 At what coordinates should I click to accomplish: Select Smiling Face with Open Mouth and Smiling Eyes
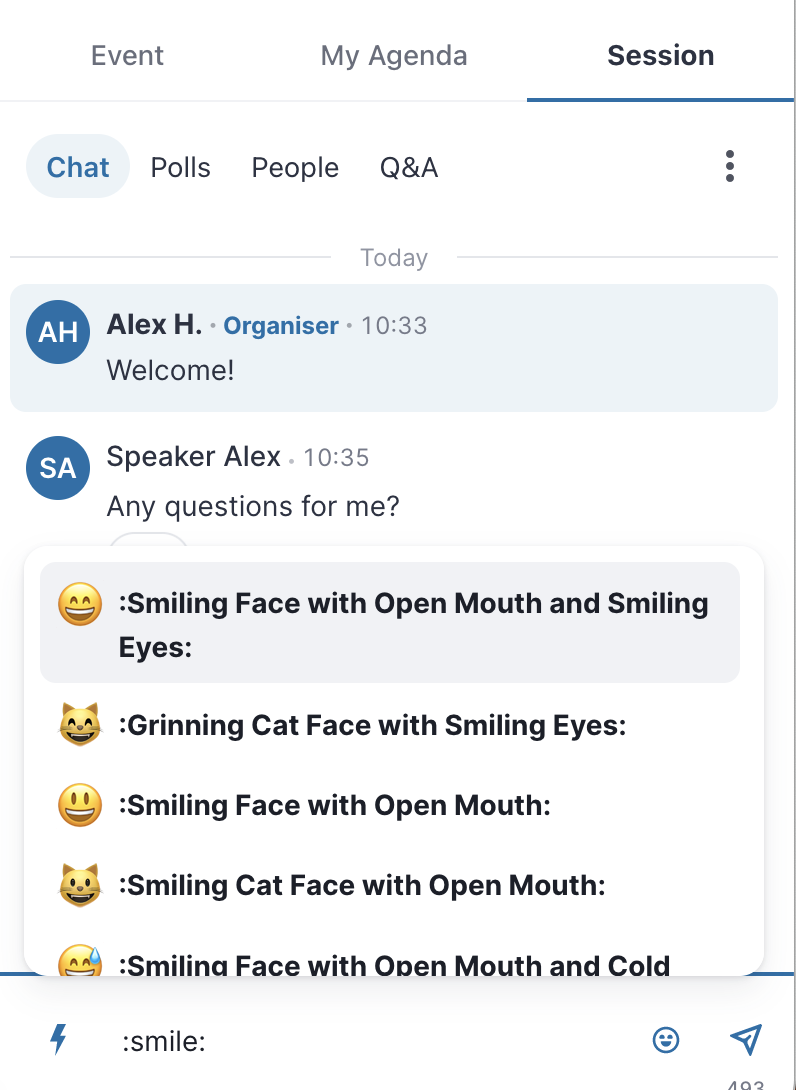389,622
